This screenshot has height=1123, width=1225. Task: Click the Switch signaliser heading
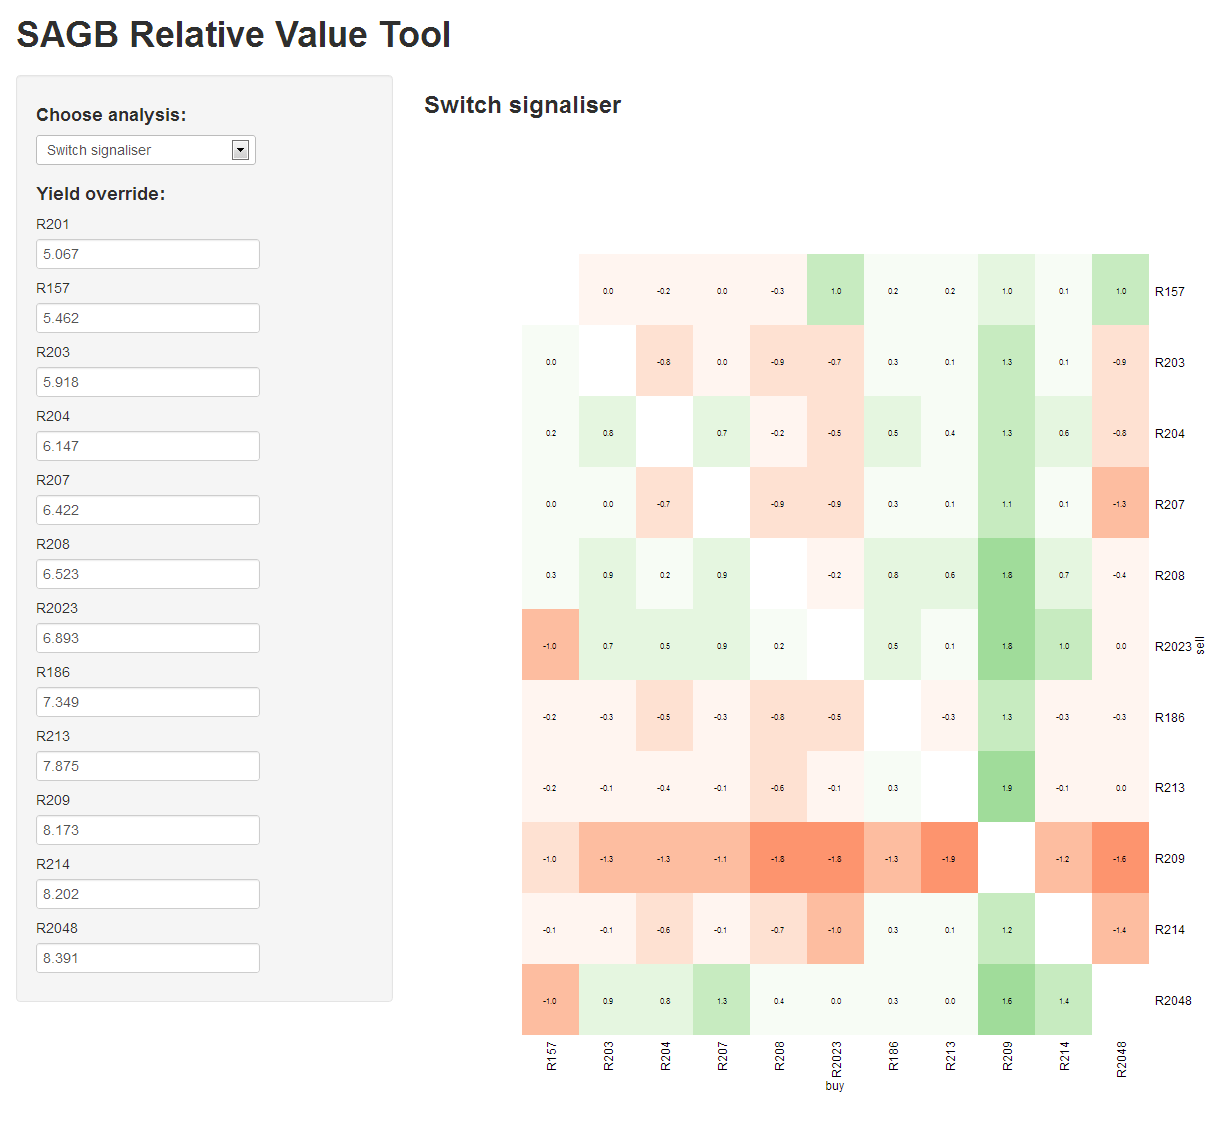click(x=522, y=105)
